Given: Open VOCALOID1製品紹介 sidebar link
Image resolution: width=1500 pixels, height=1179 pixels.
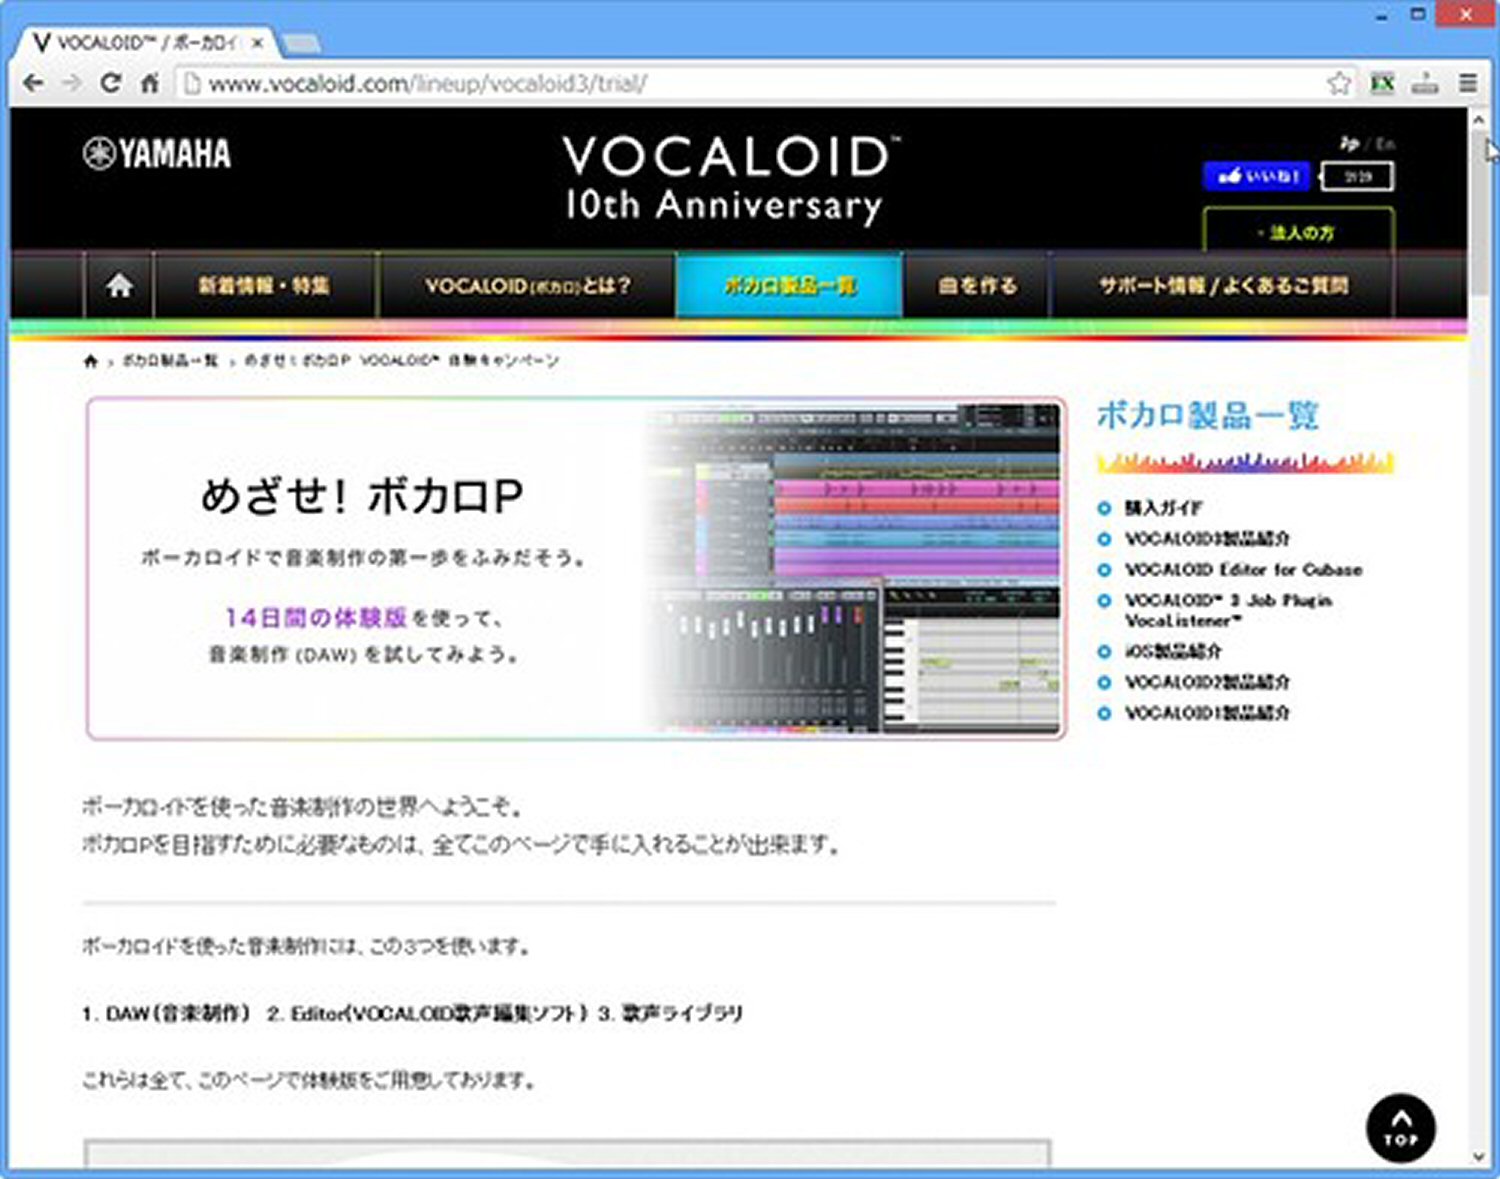Looking at the screenshot, I should point(1207,714).
